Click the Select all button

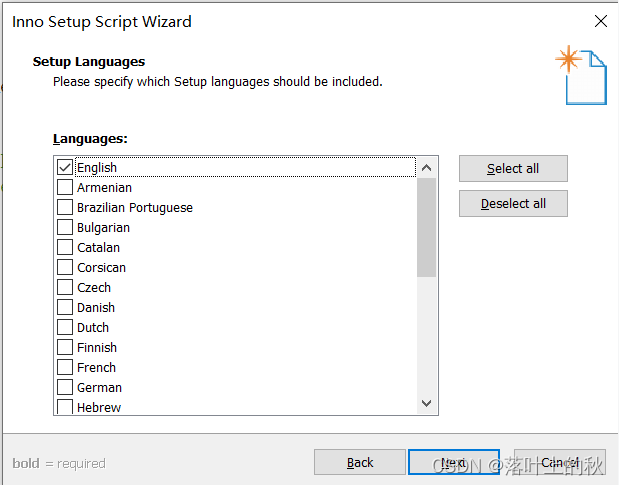point(513,169)
